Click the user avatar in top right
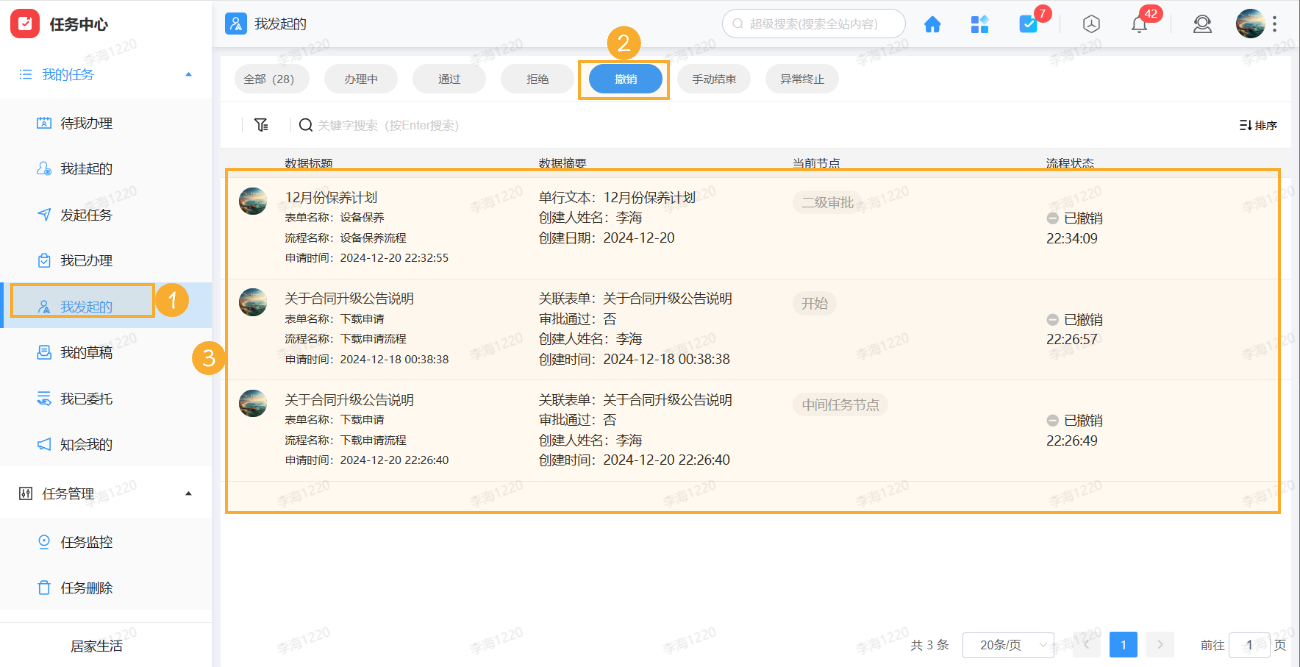Image resolution: width=1300 pixels, height=667 pixels. (x=1251, y=22)
